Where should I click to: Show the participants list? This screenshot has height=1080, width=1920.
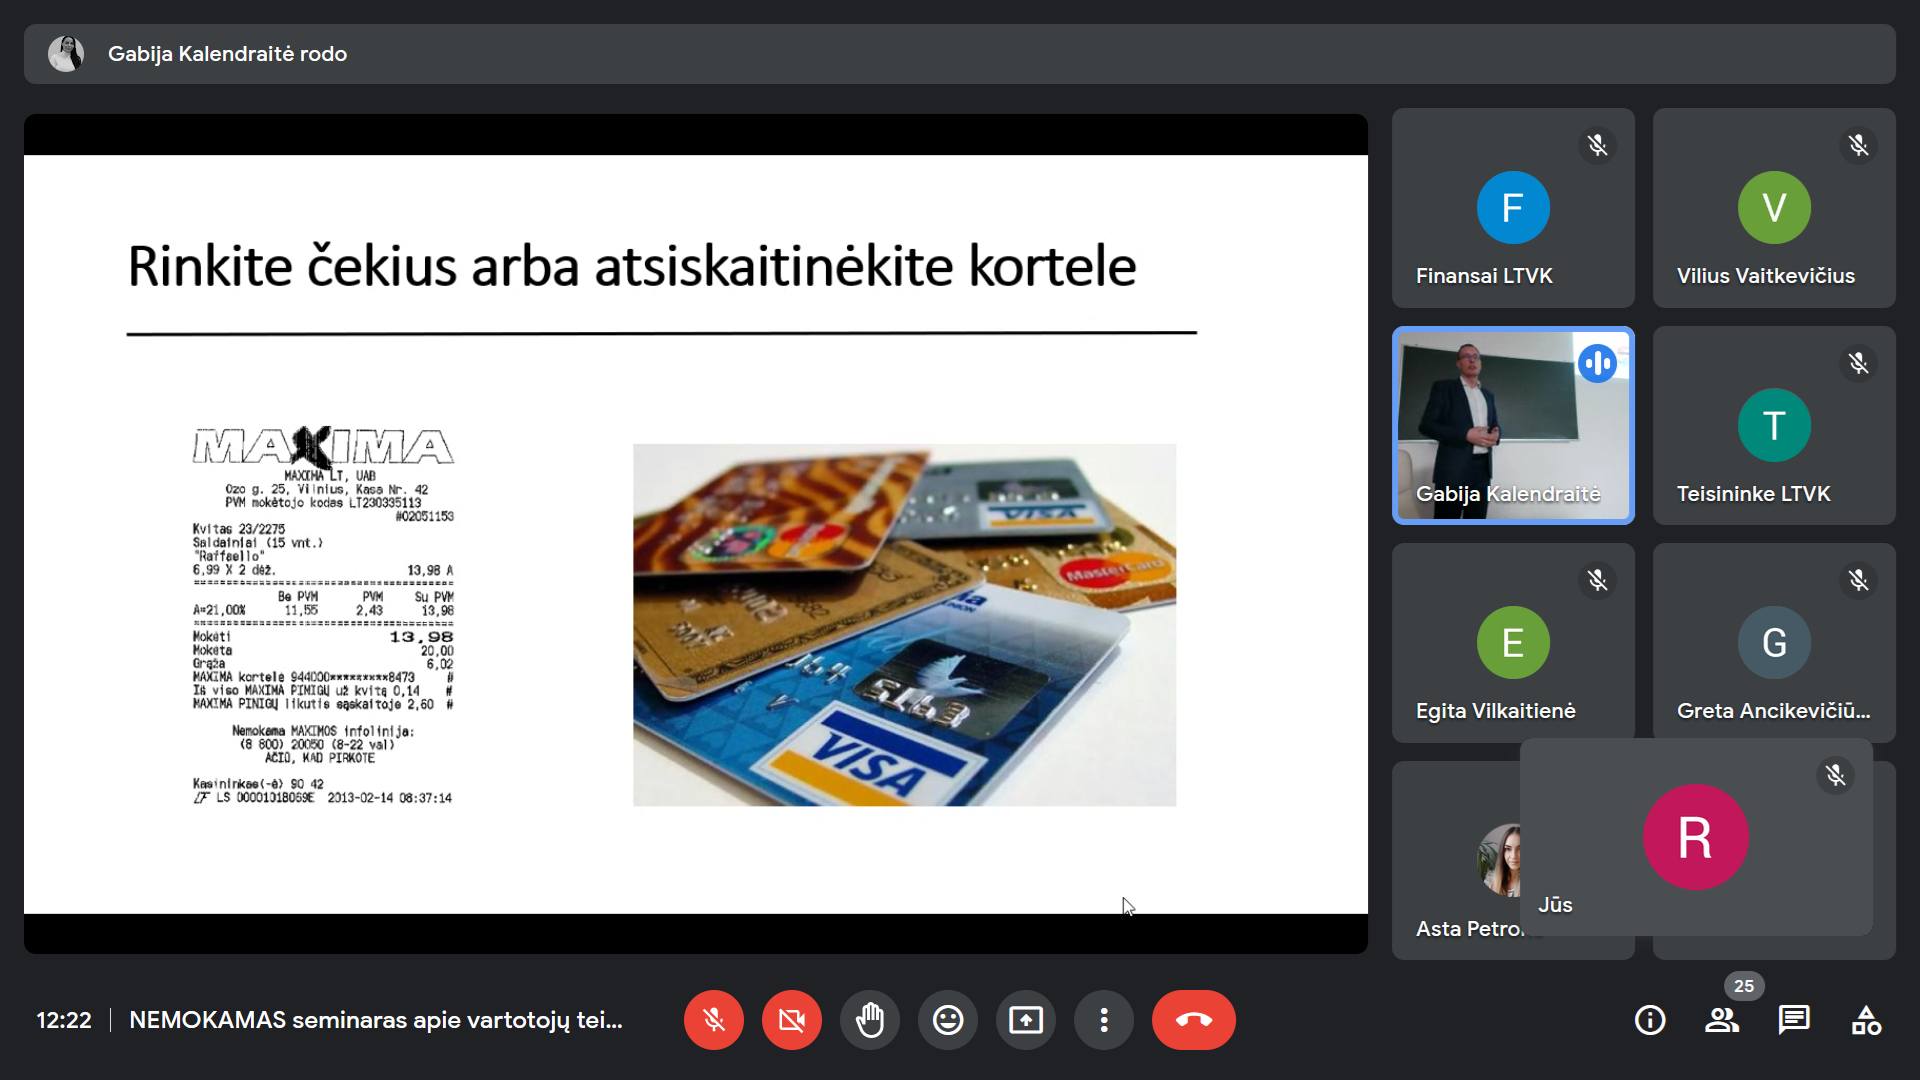click(1721, 1020)
